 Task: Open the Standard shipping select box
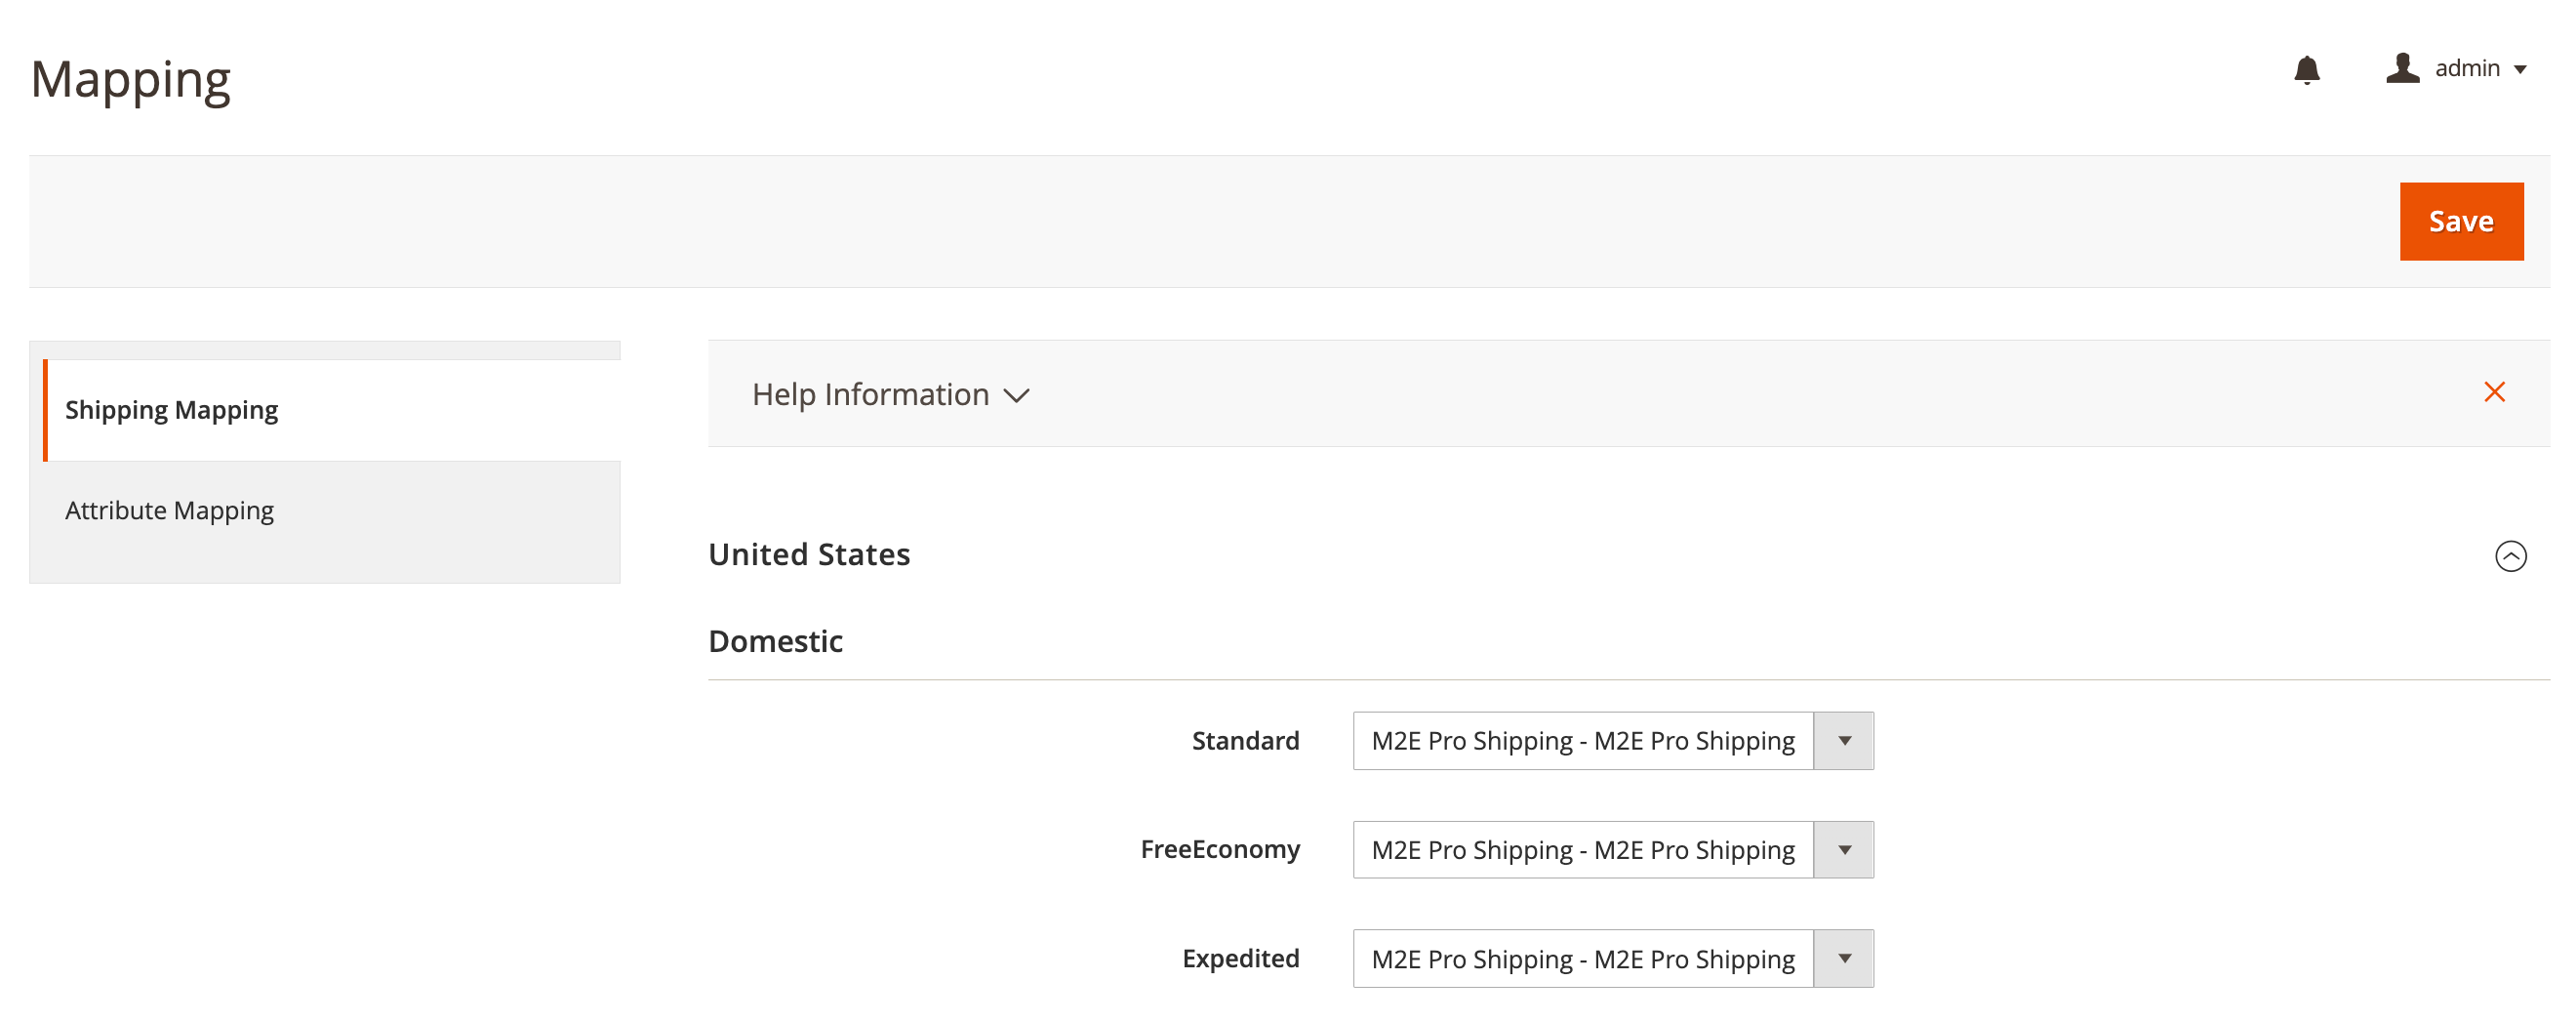(1582, 741)
